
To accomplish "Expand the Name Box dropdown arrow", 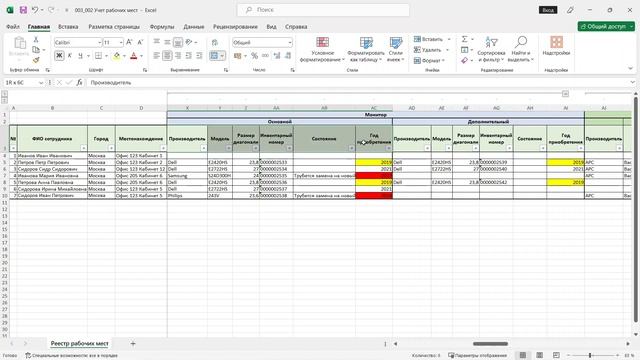I will point(41,83).
